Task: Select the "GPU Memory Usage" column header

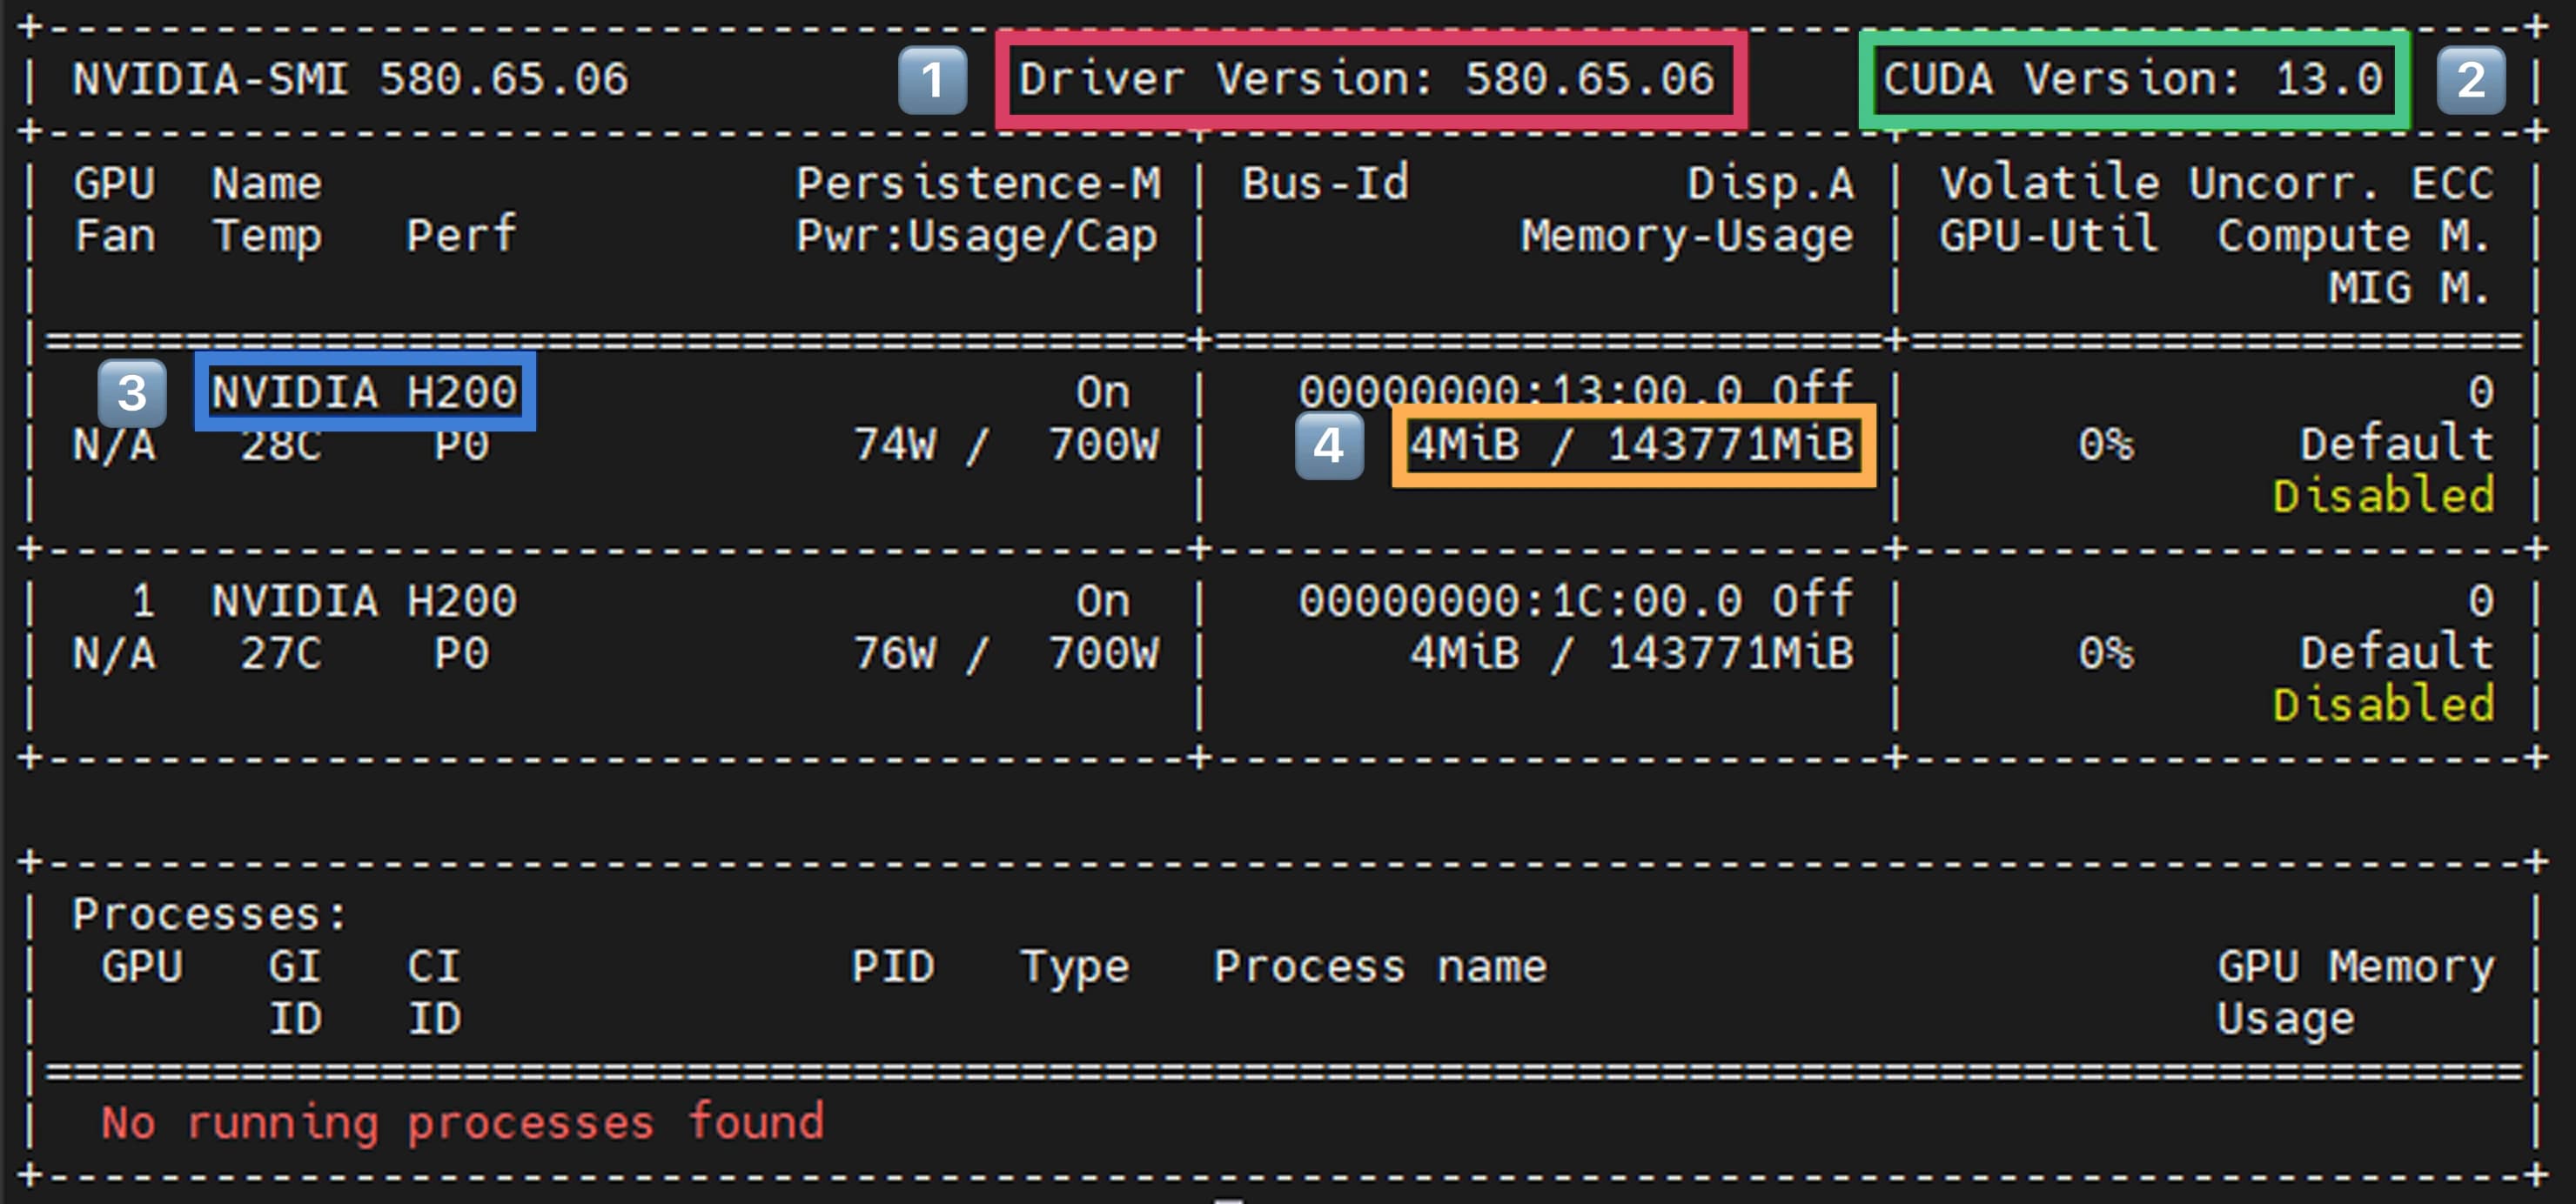Action: click(x=2355, y=994)
